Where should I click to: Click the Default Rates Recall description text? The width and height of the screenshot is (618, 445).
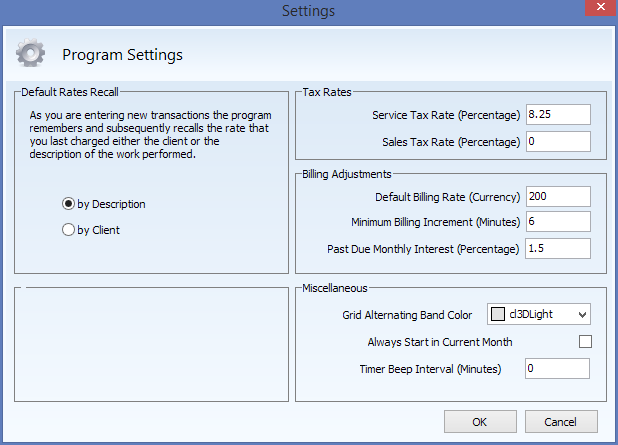[x=150, y=134]
